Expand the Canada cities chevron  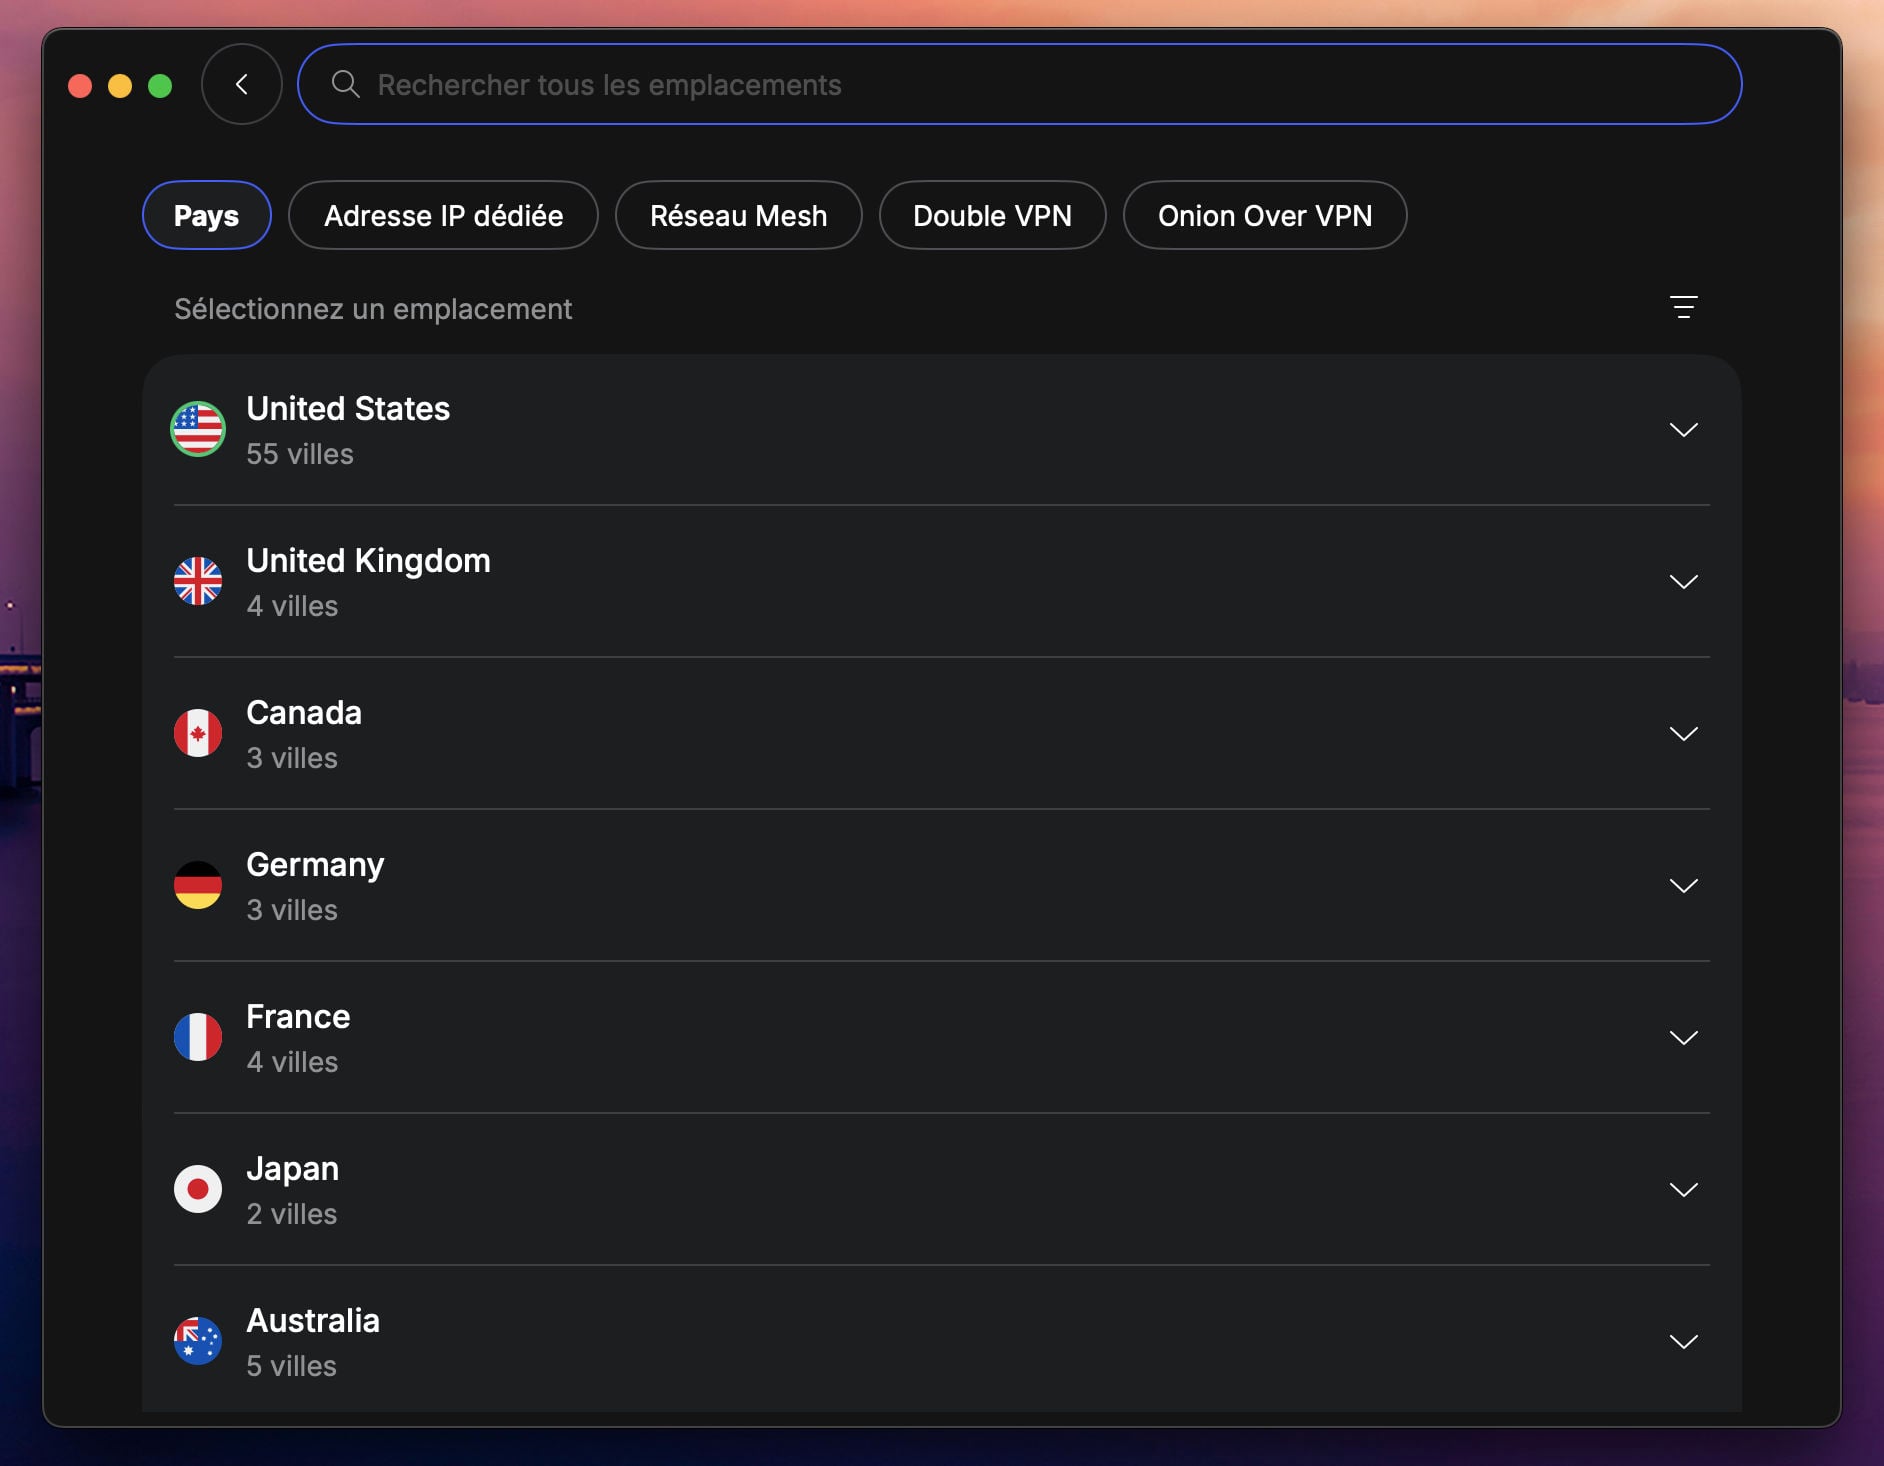coord(1683,734)
